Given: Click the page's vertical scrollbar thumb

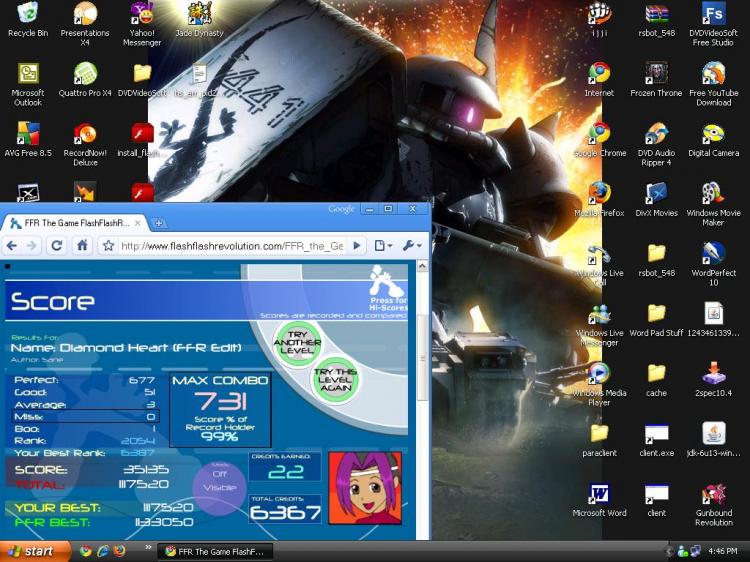Looking at the screenshot, I should click(x=422, y=358).
